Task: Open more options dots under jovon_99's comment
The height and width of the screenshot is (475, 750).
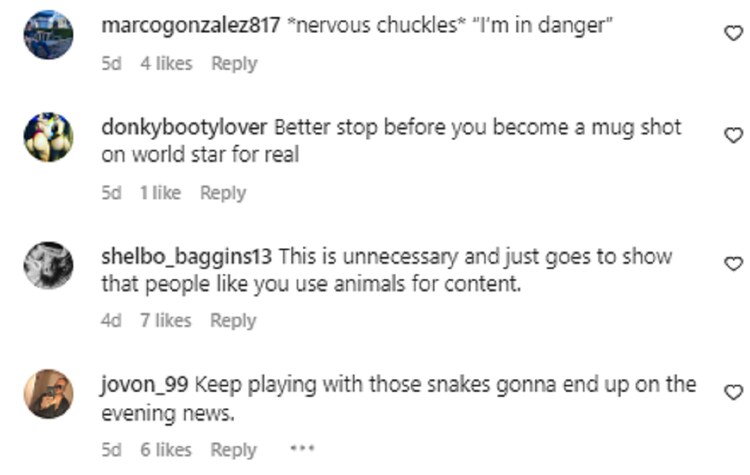Action: tap(302, 449)
